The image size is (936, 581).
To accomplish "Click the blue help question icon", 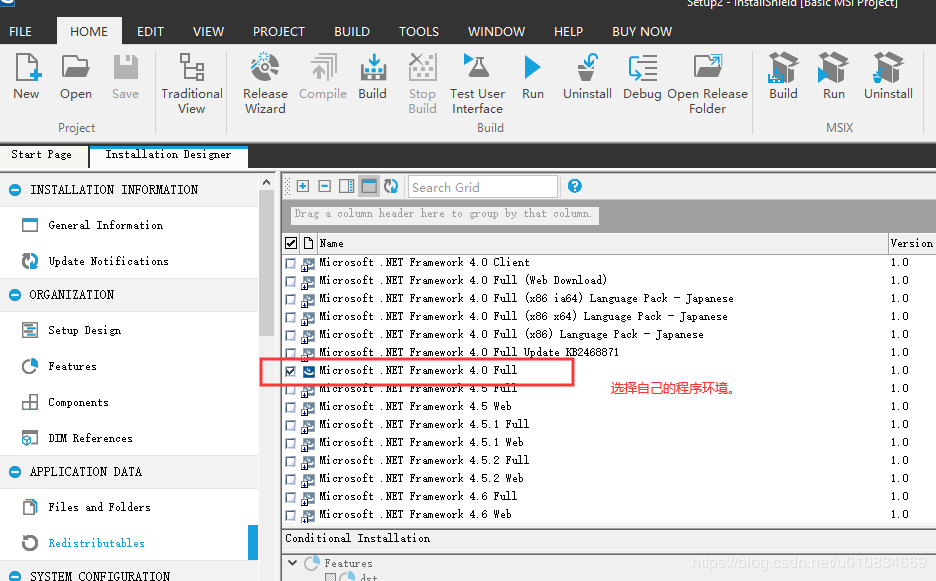I will click(574, 186).
